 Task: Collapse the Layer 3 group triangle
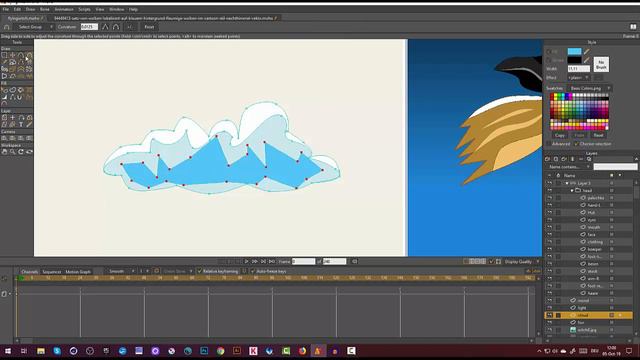(567, 183)
